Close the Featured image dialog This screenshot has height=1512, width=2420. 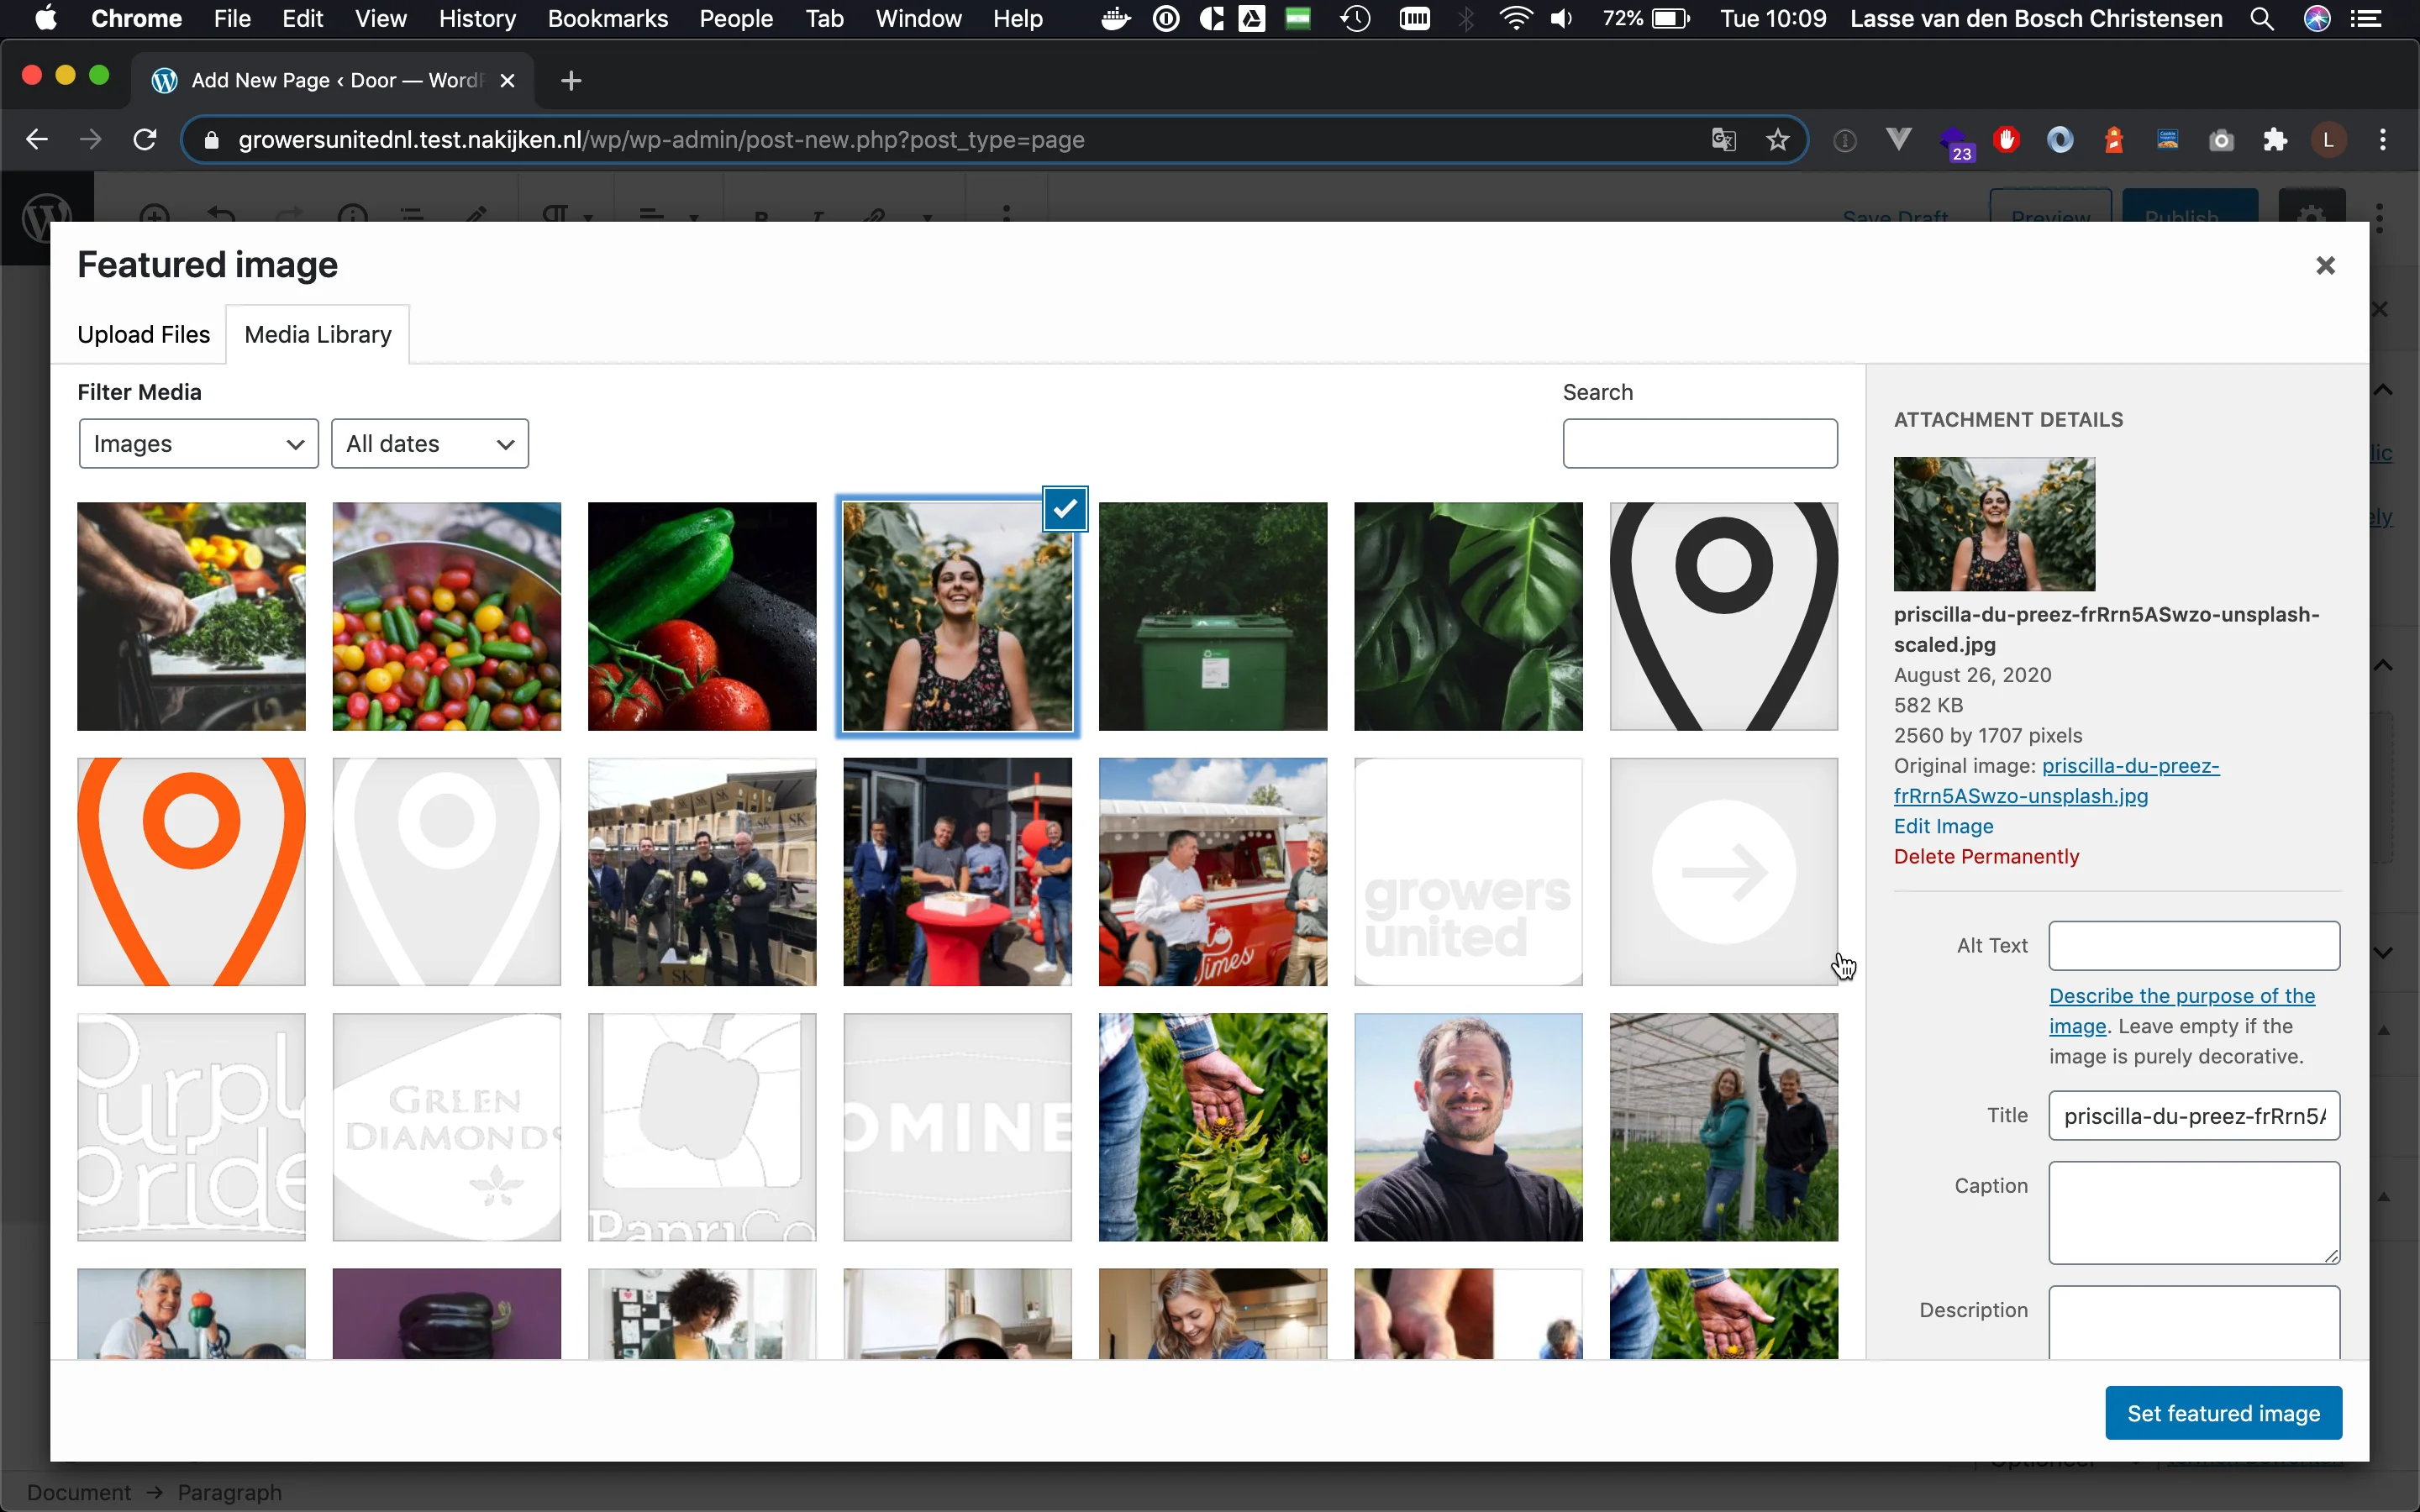[x=2325, y=265]
